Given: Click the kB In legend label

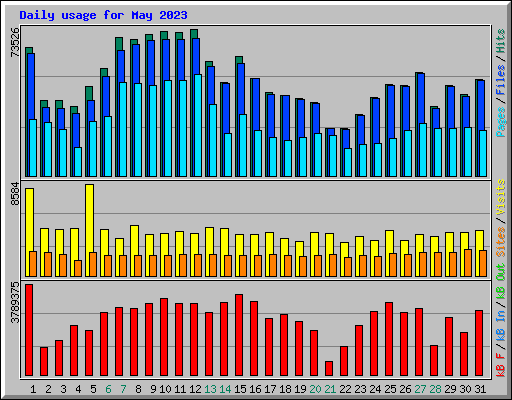Looking at the screenshot, I should point(501,326).
